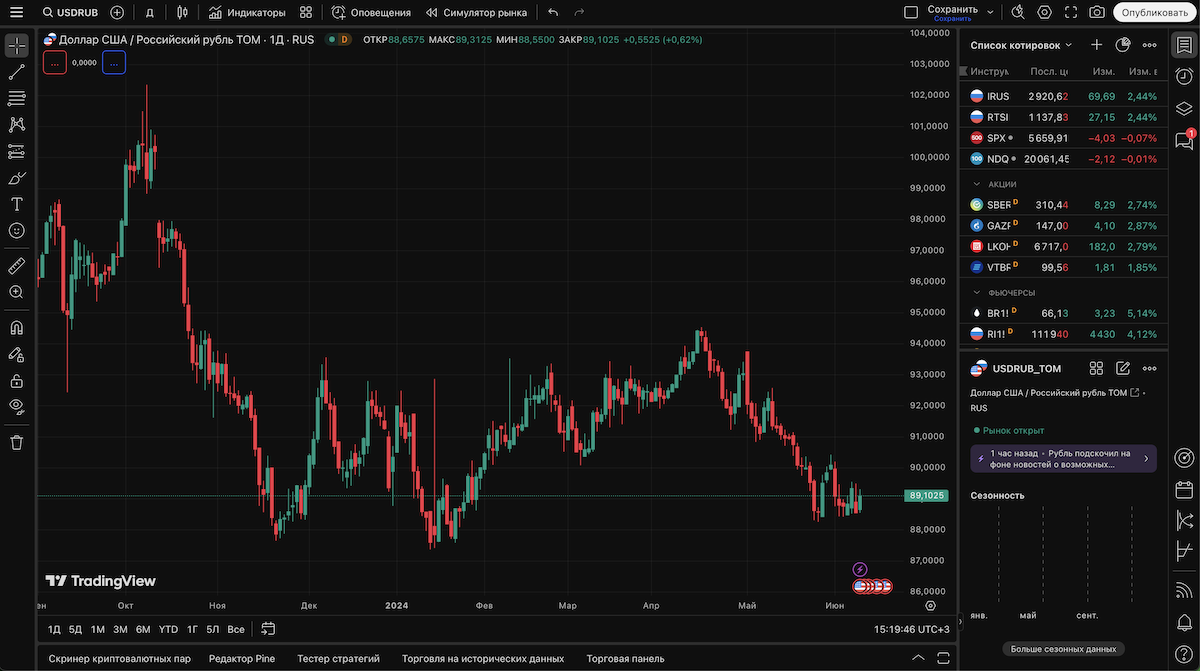Open the USDRUB symbol search
This screenshot has height=671, width=1200.
70,13
